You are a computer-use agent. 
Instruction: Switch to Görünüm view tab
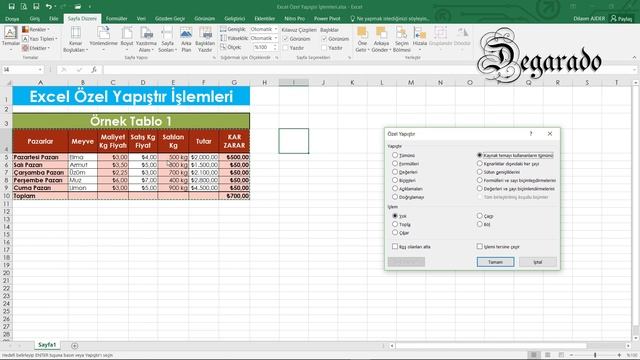click(x=204, y=18)
